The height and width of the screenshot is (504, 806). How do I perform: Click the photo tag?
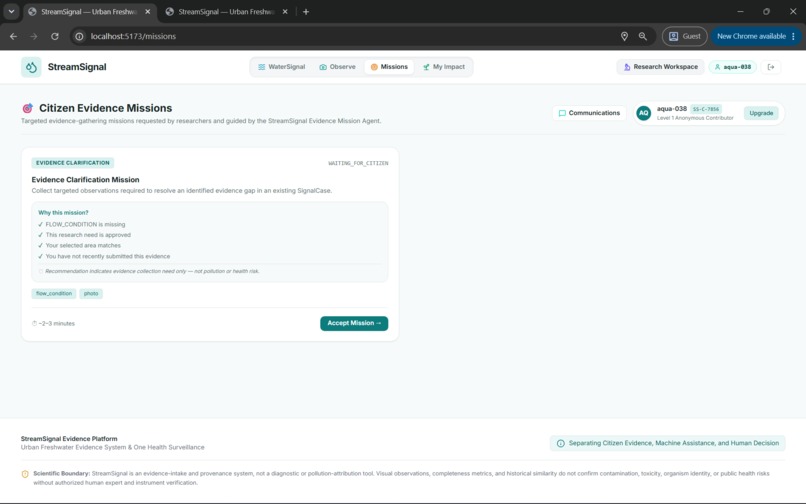pos(91,293)
